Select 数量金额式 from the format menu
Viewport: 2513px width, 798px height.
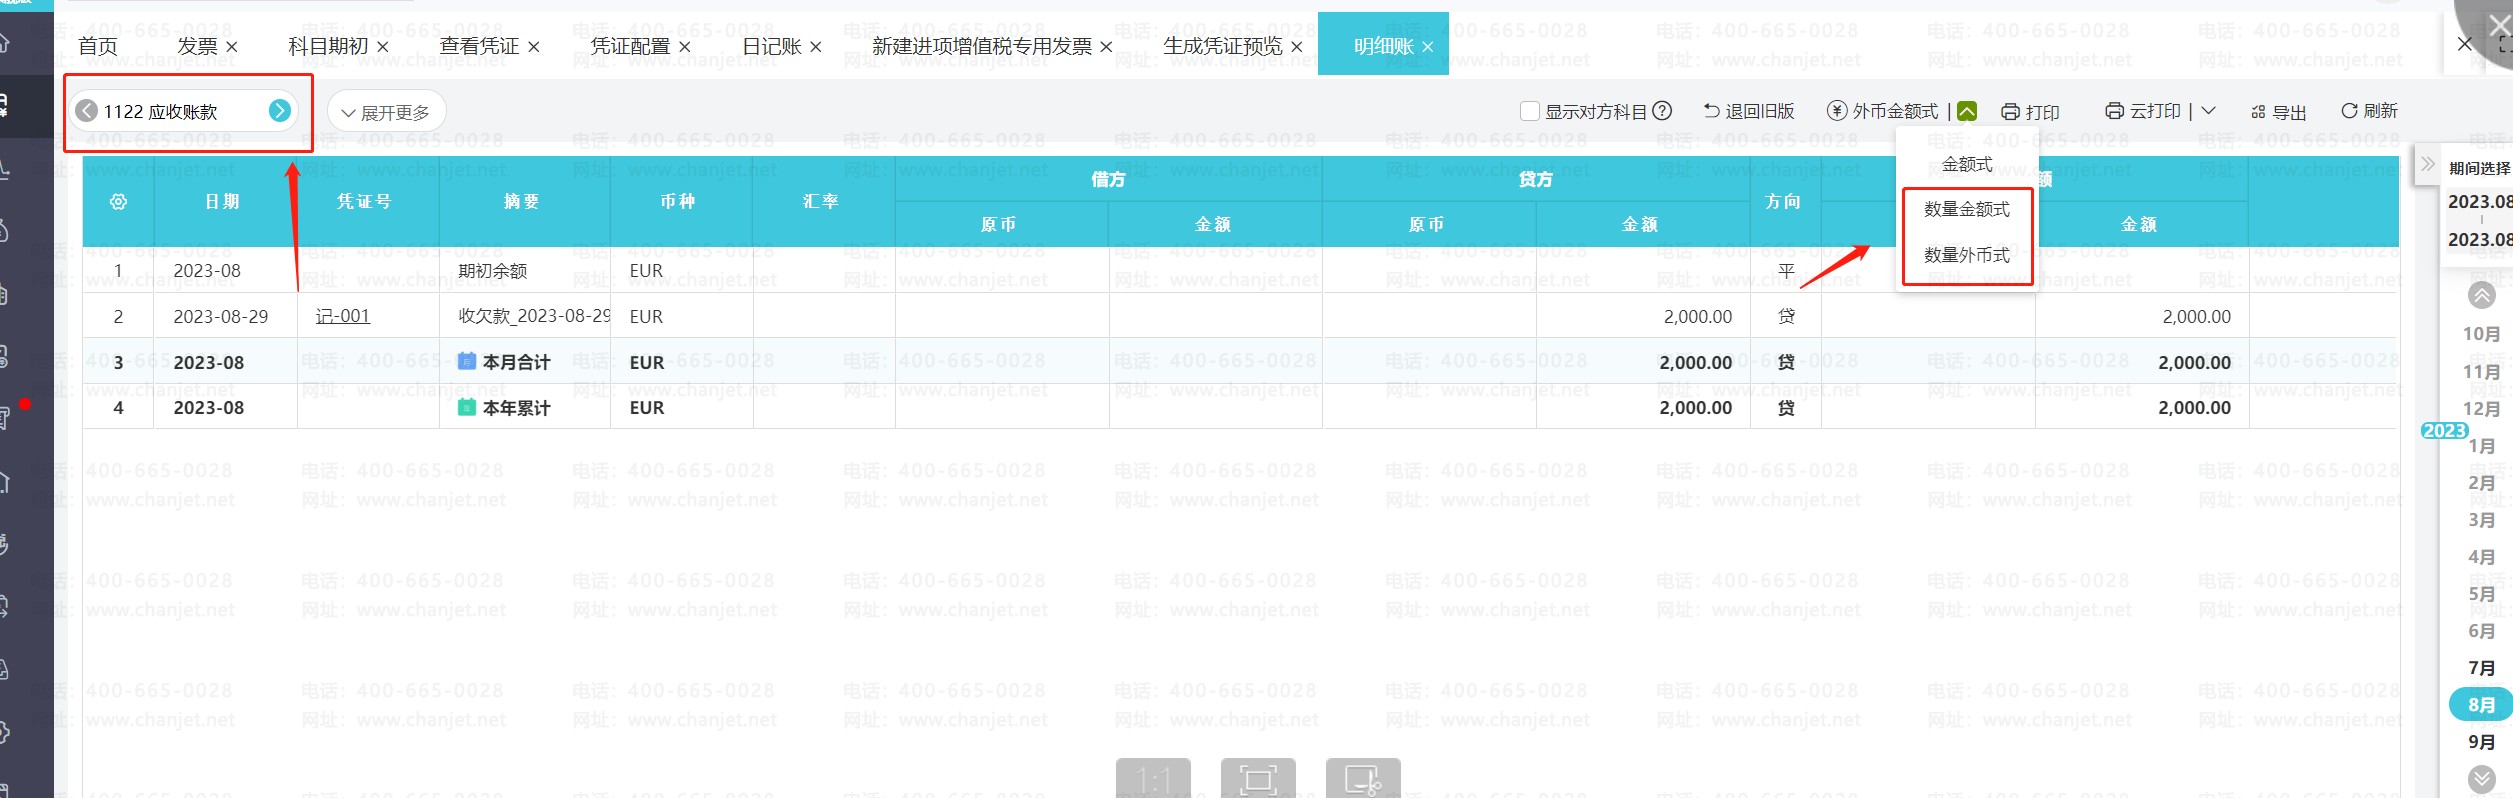click(1967, 209)
